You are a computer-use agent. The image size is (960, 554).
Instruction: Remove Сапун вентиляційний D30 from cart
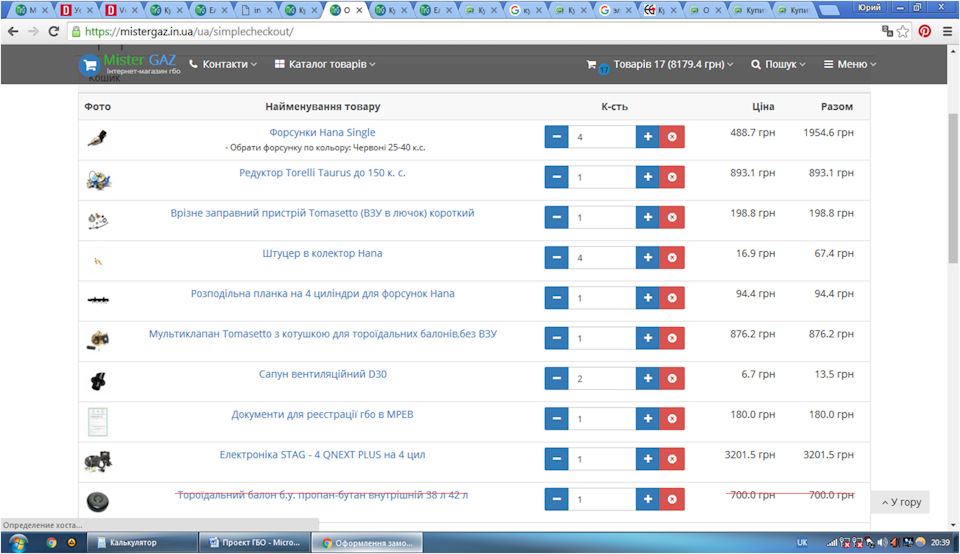[672, 378]
